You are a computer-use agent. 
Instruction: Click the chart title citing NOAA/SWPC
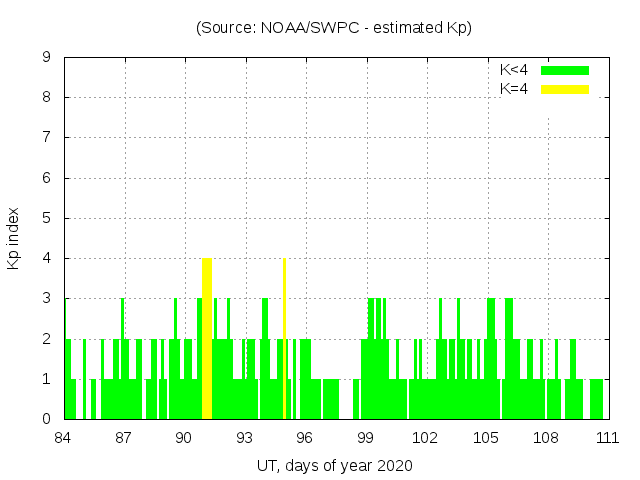[334, 28]
